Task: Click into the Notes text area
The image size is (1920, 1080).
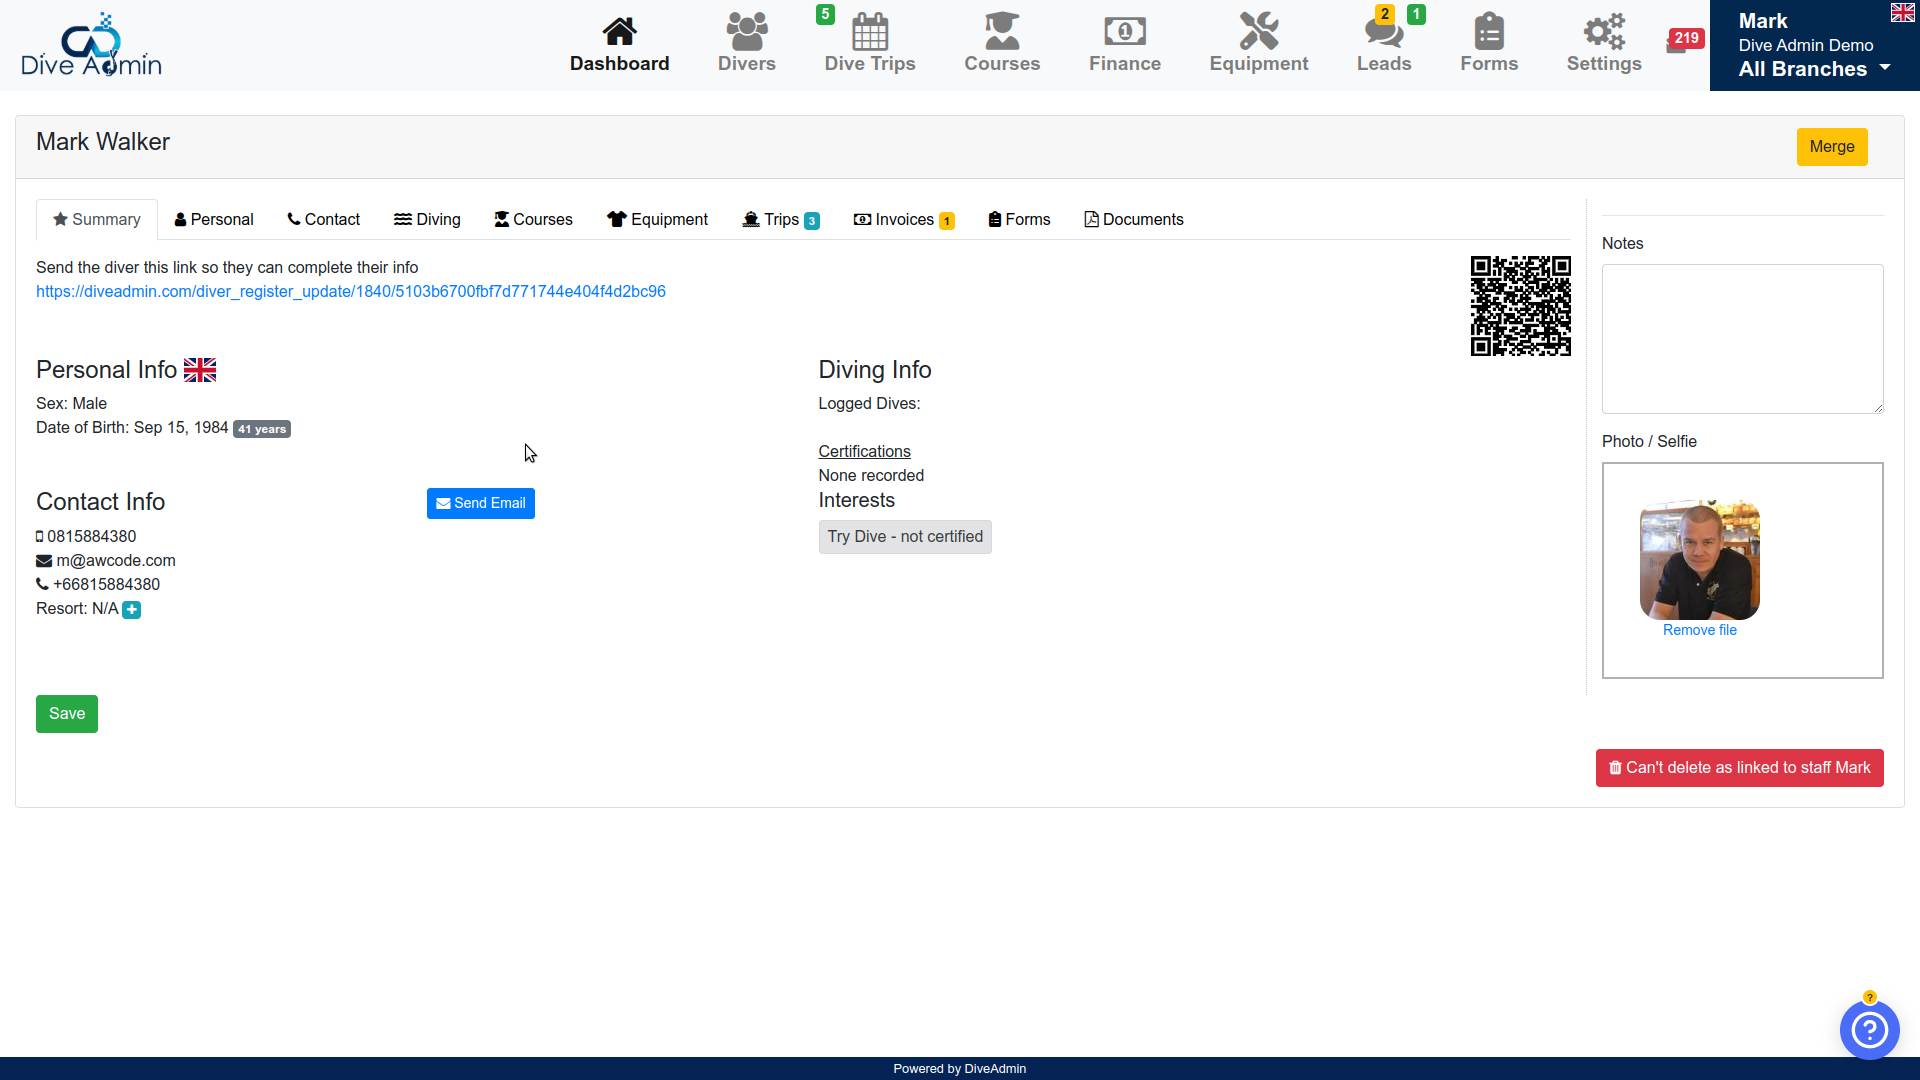Action: point(1741,338)
